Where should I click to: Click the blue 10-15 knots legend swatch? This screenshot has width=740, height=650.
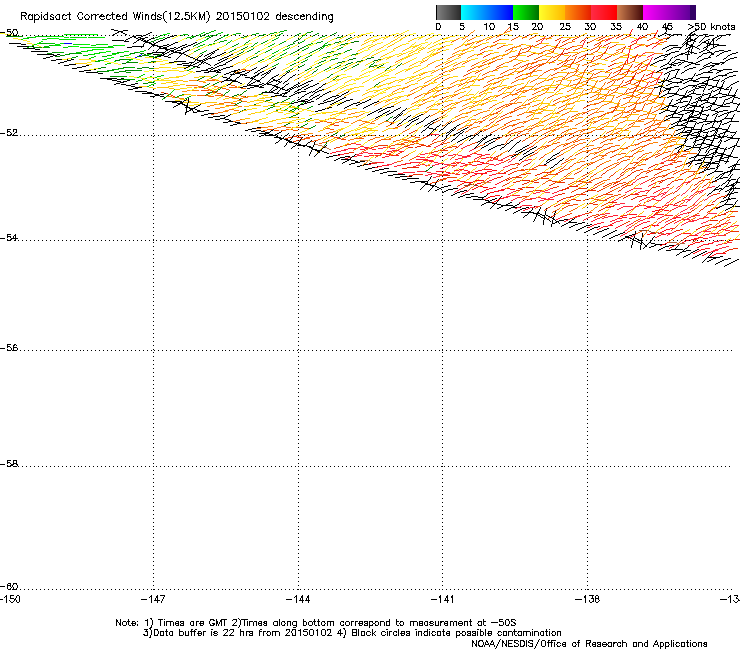point(500,12)
